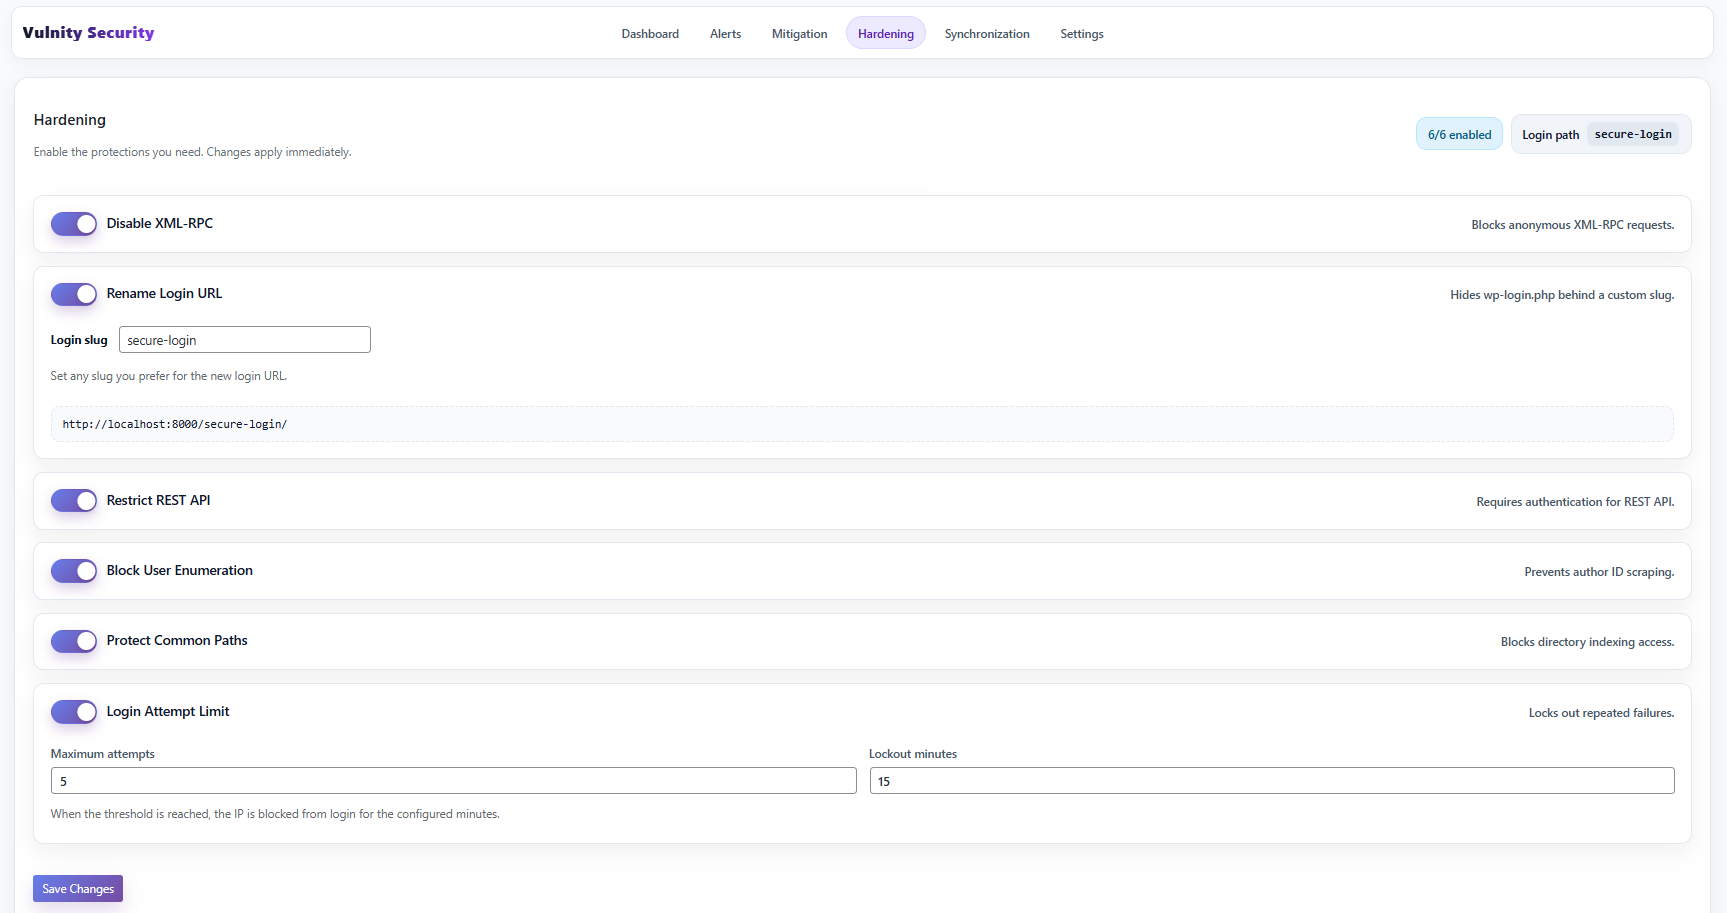Image resolution: width=1727 pixels, height=913 pixels.
Task: Open the Alerts tab
Action: click(725, 34)
